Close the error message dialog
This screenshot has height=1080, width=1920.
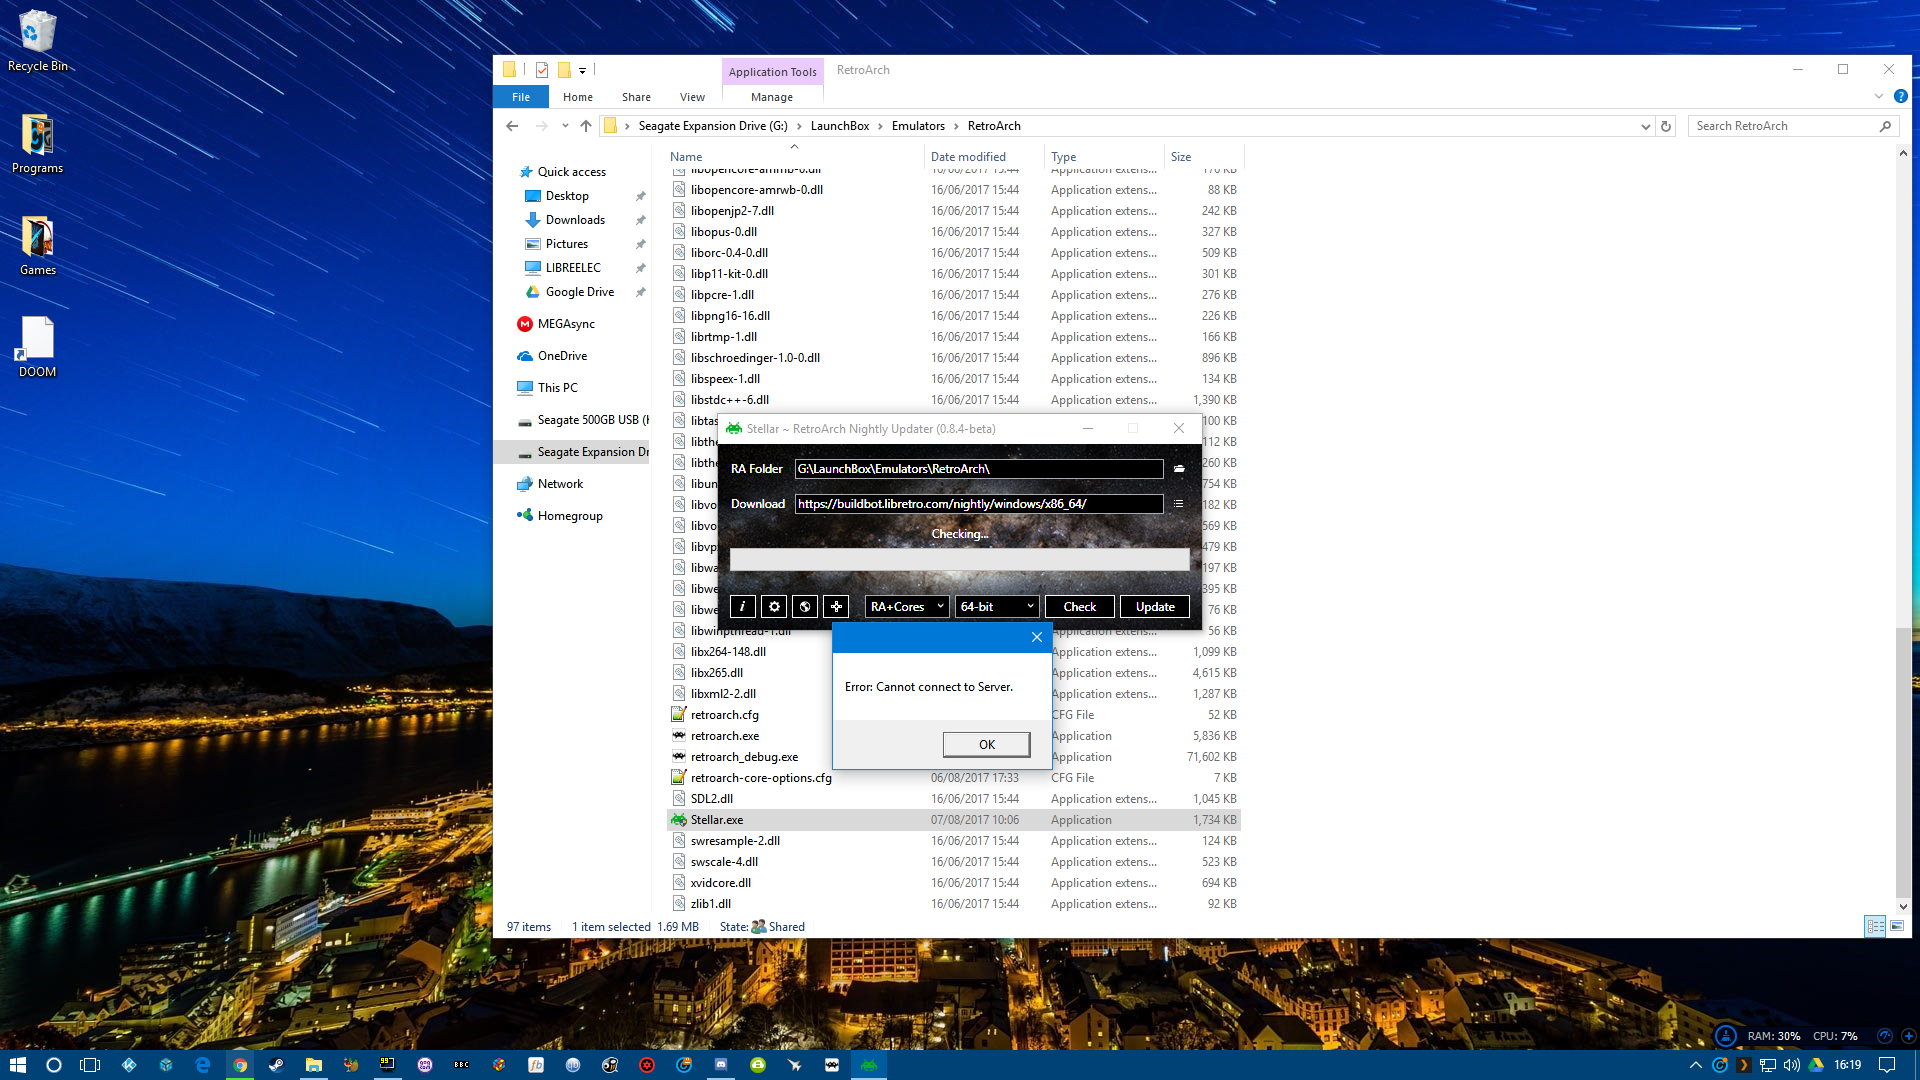click(1037, 637)
